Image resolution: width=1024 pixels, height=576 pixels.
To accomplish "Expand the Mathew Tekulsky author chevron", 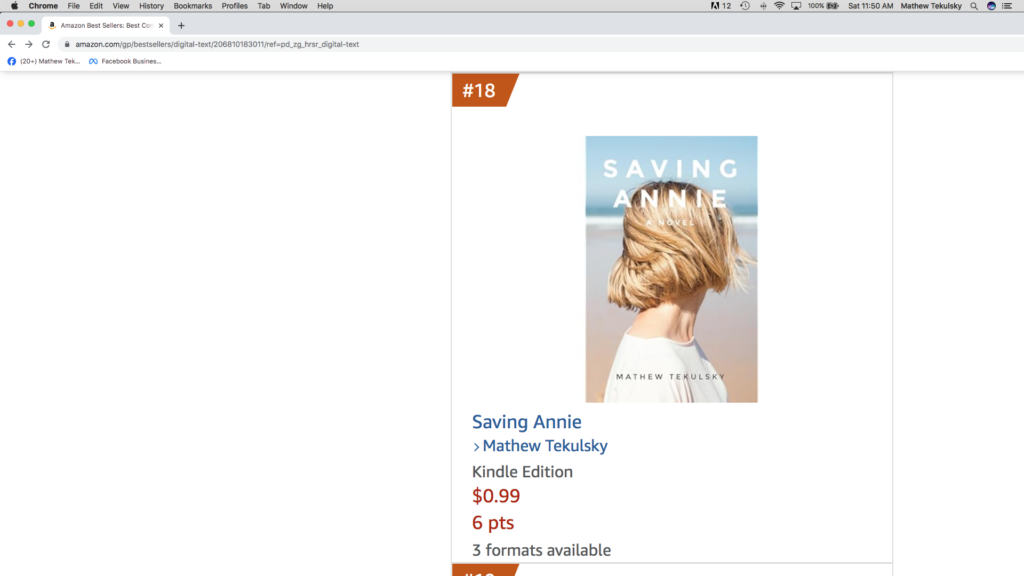I will [476, 447].
